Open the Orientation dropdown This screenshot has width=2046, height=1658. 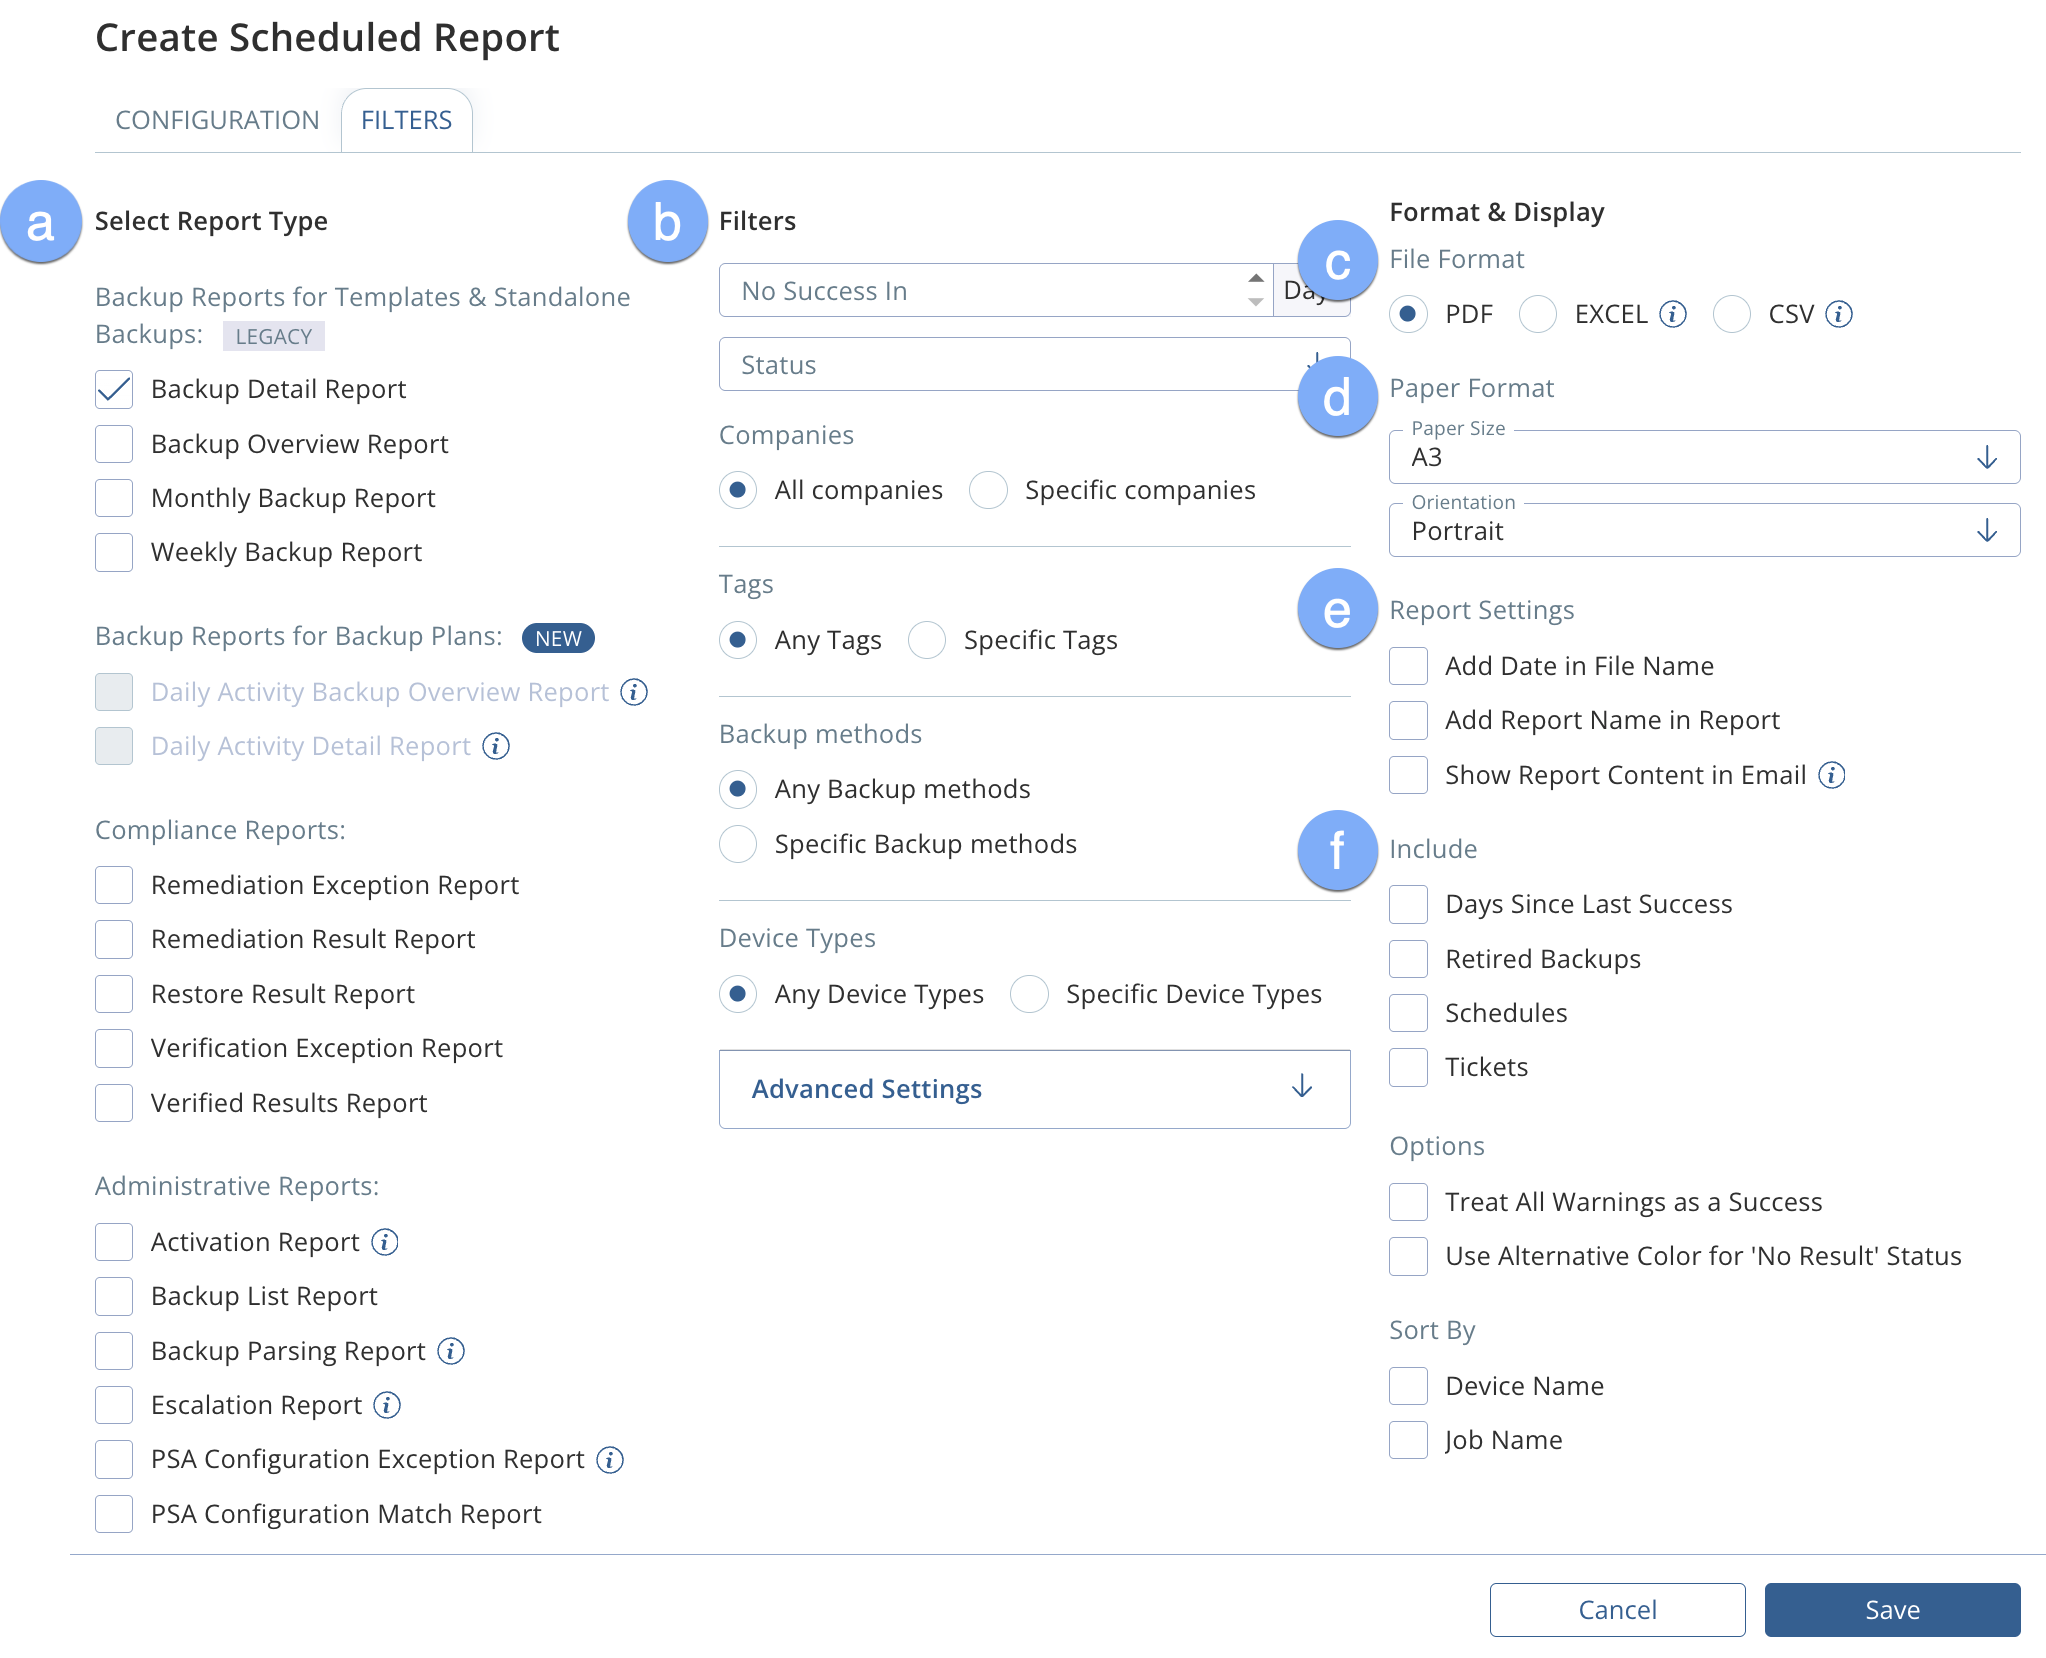point(1704,531)
